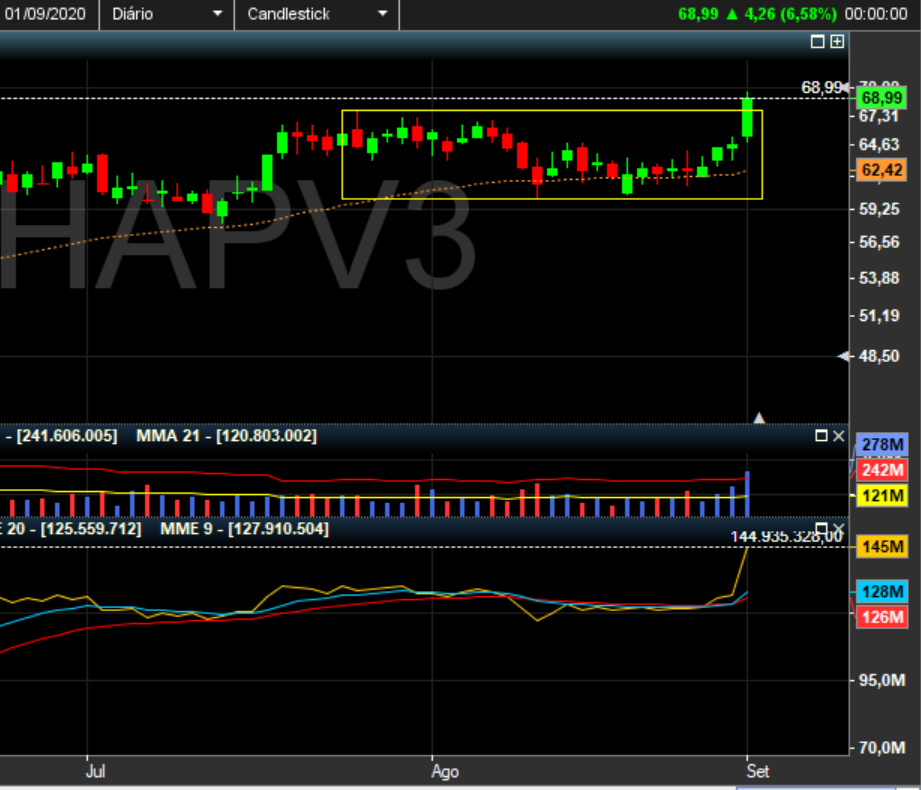921x790 pixels.
Task: Select the MMA 21 indicator label
Action: (x=226, y=436)
